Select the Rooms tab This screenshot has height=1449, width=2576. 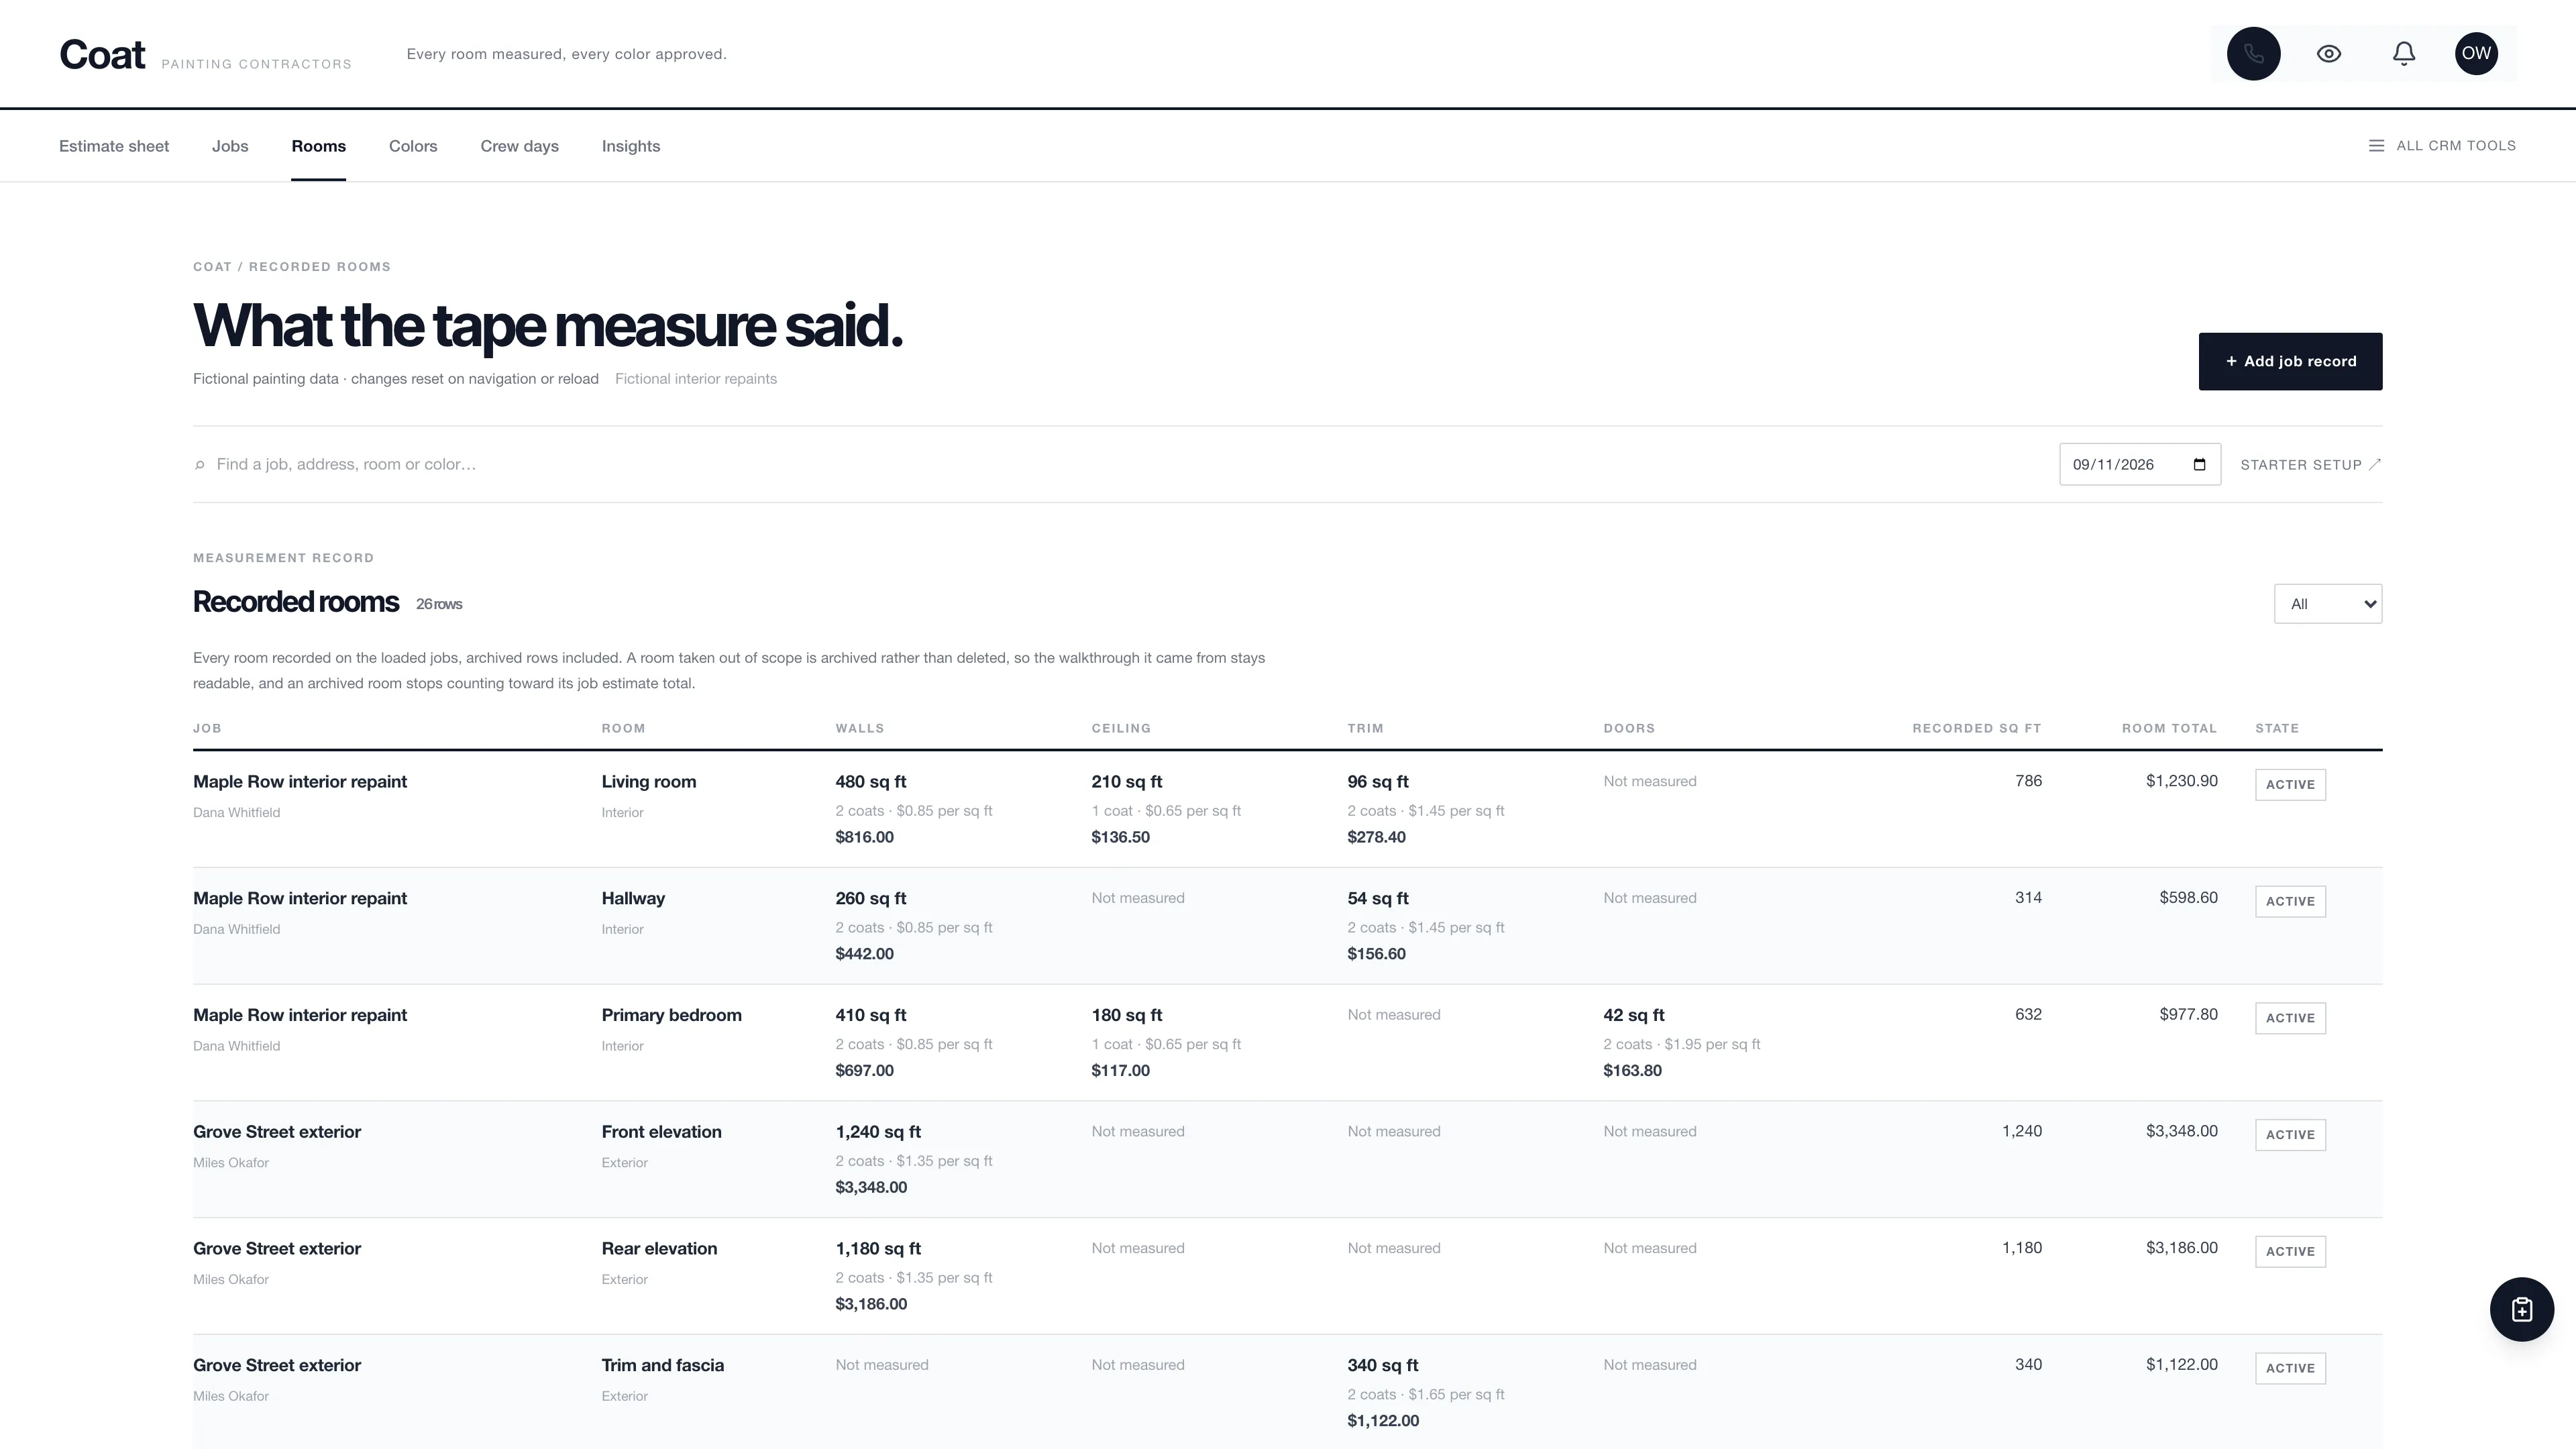point(319,146)
